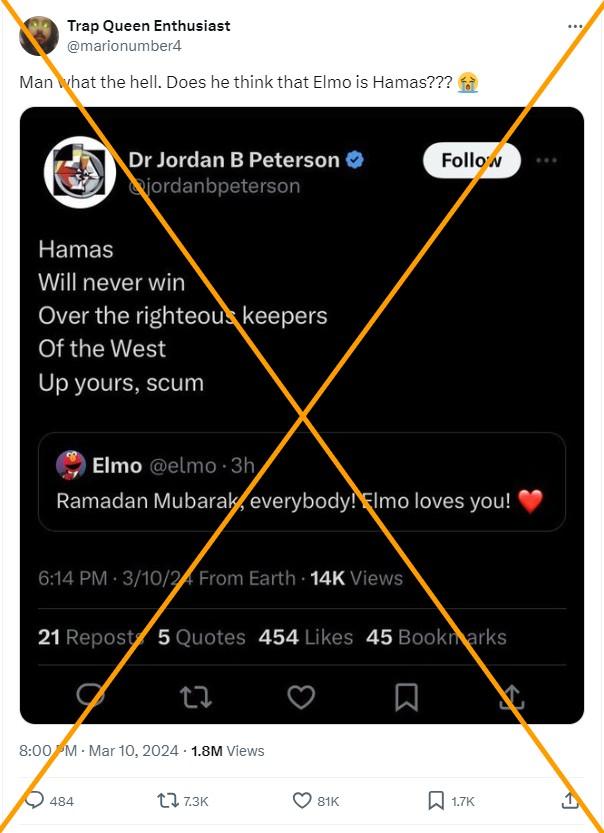Click the reply icon in the embedded tweet
Image resolution: width=604 pixels, height=833 pixels.
click(90, 696)
